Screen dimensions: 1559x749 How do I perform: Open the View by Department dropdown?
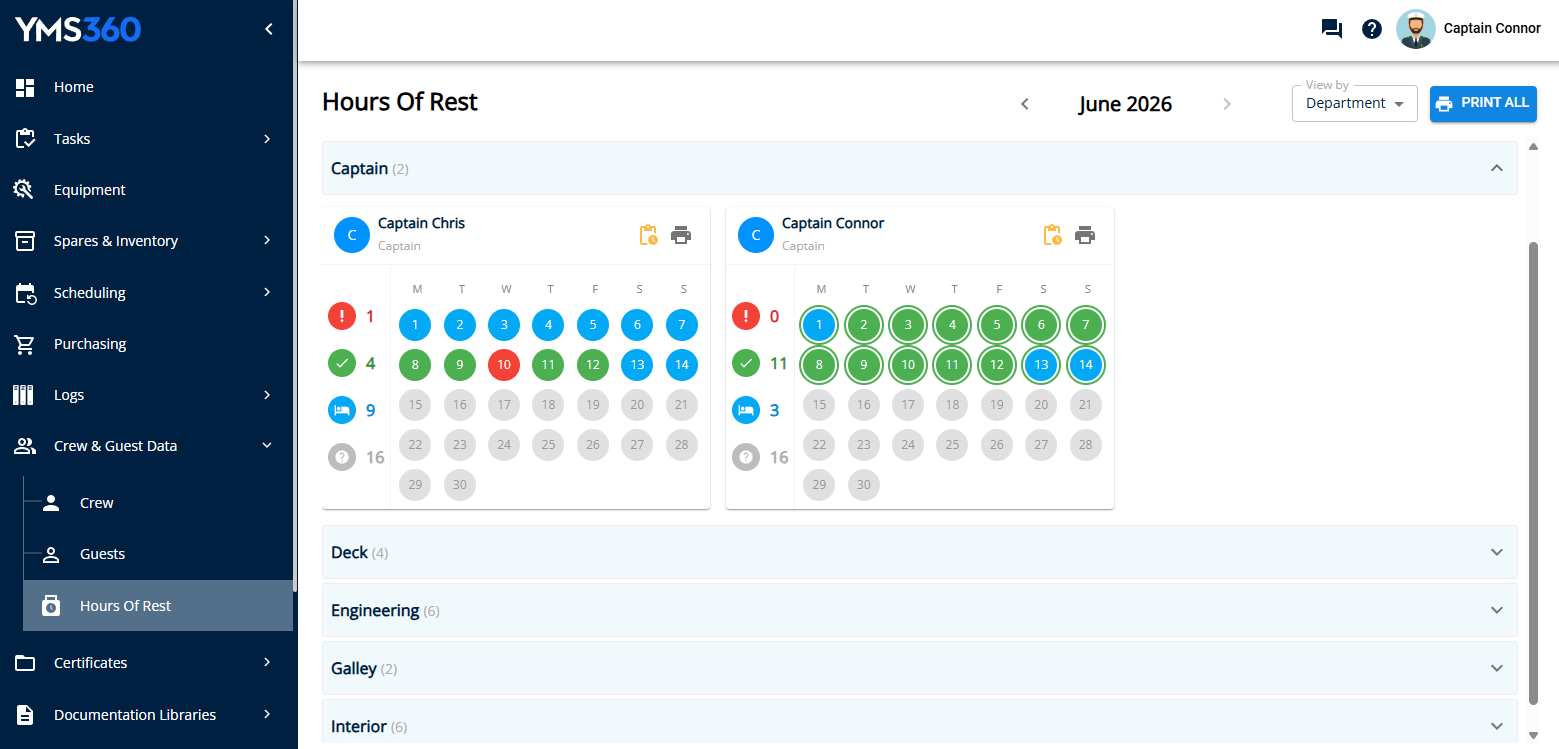pos(1355,104)
